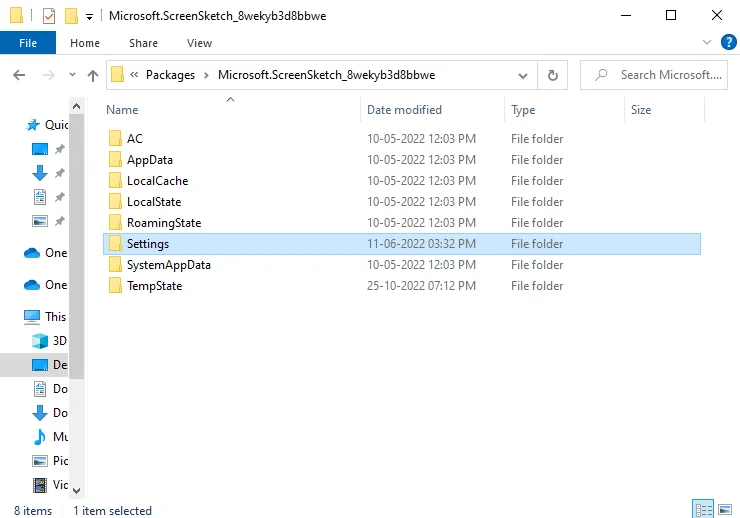Switch to Large icons view layout
Image resolution: width=740 pixels, height=518 pixels.
pyautogui.click(x=725, y=510)
